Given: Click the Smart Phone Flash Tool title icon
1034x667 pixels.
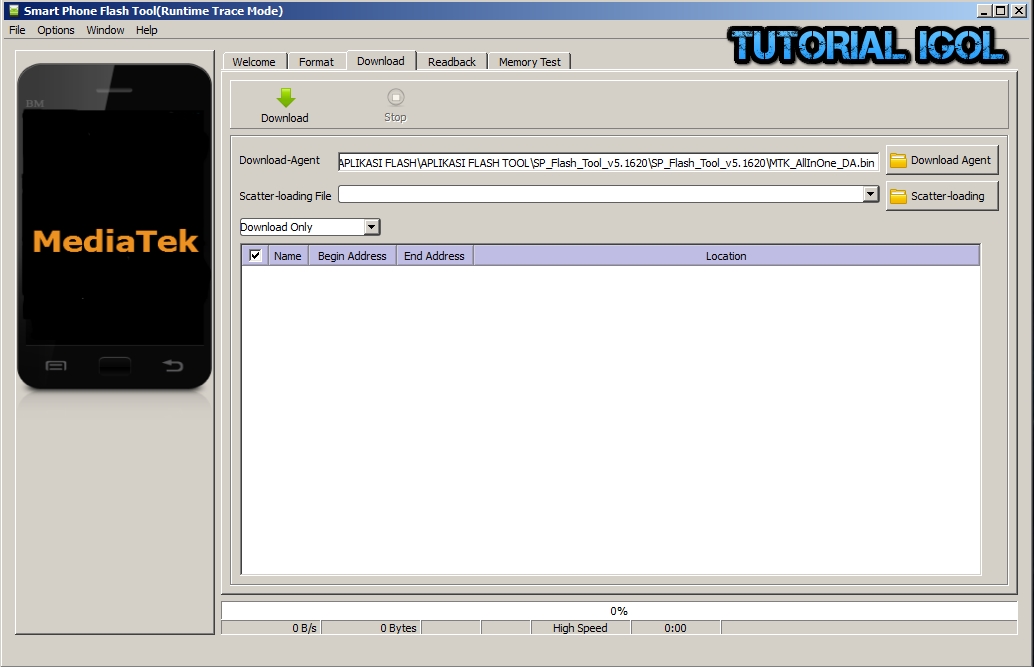Looking at the screenshot, I should (13, 11).
